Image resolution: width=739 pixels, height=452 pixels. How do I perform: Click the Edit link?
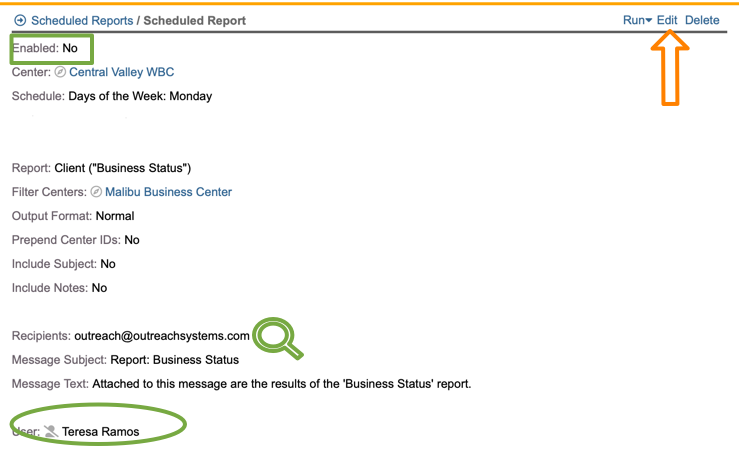pos(667,20)
